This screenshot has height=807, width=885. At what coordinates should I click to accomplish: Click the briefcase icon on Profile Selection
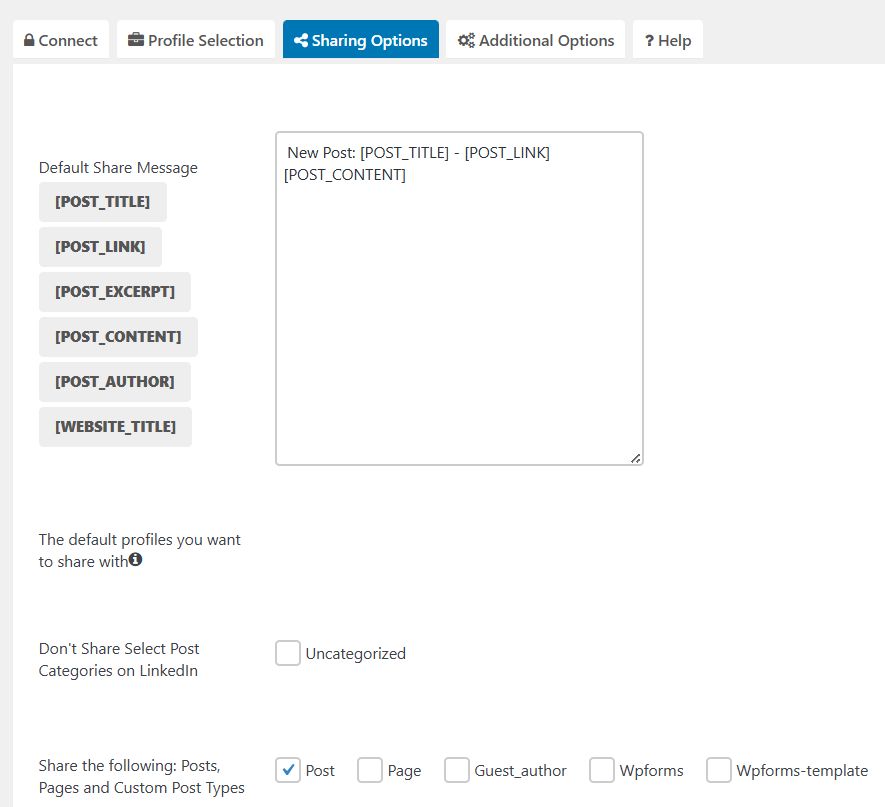(x=136, y=41)
